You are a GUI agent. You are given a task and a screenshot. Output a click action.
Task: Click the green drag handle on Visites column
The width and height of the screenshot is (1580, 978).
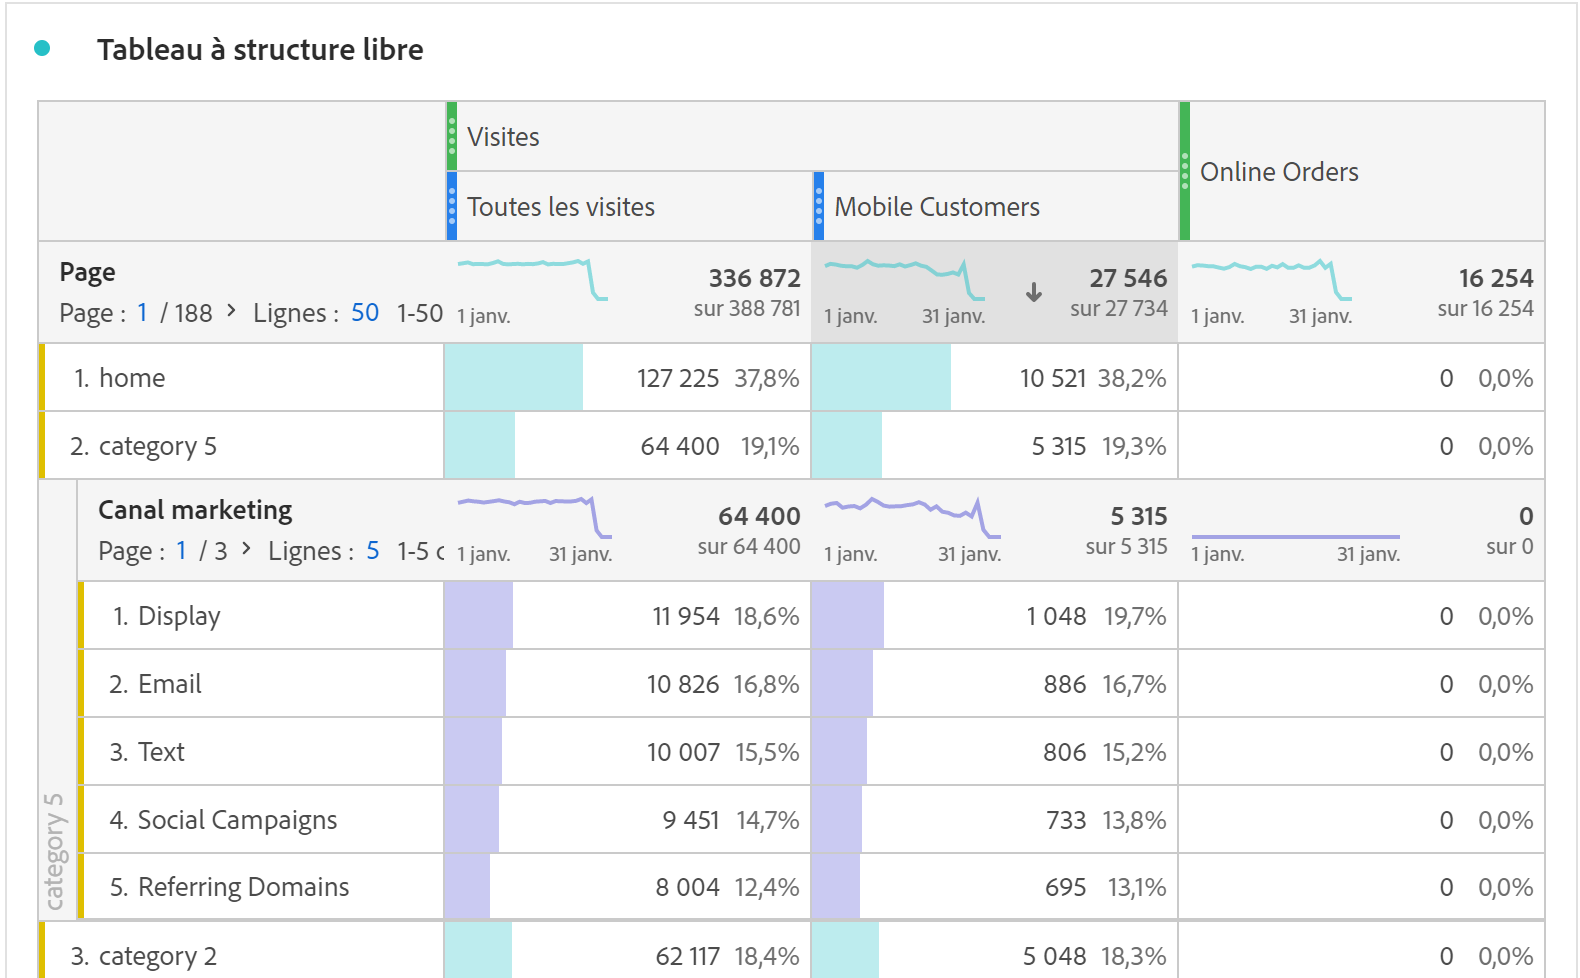click(452, 136)
